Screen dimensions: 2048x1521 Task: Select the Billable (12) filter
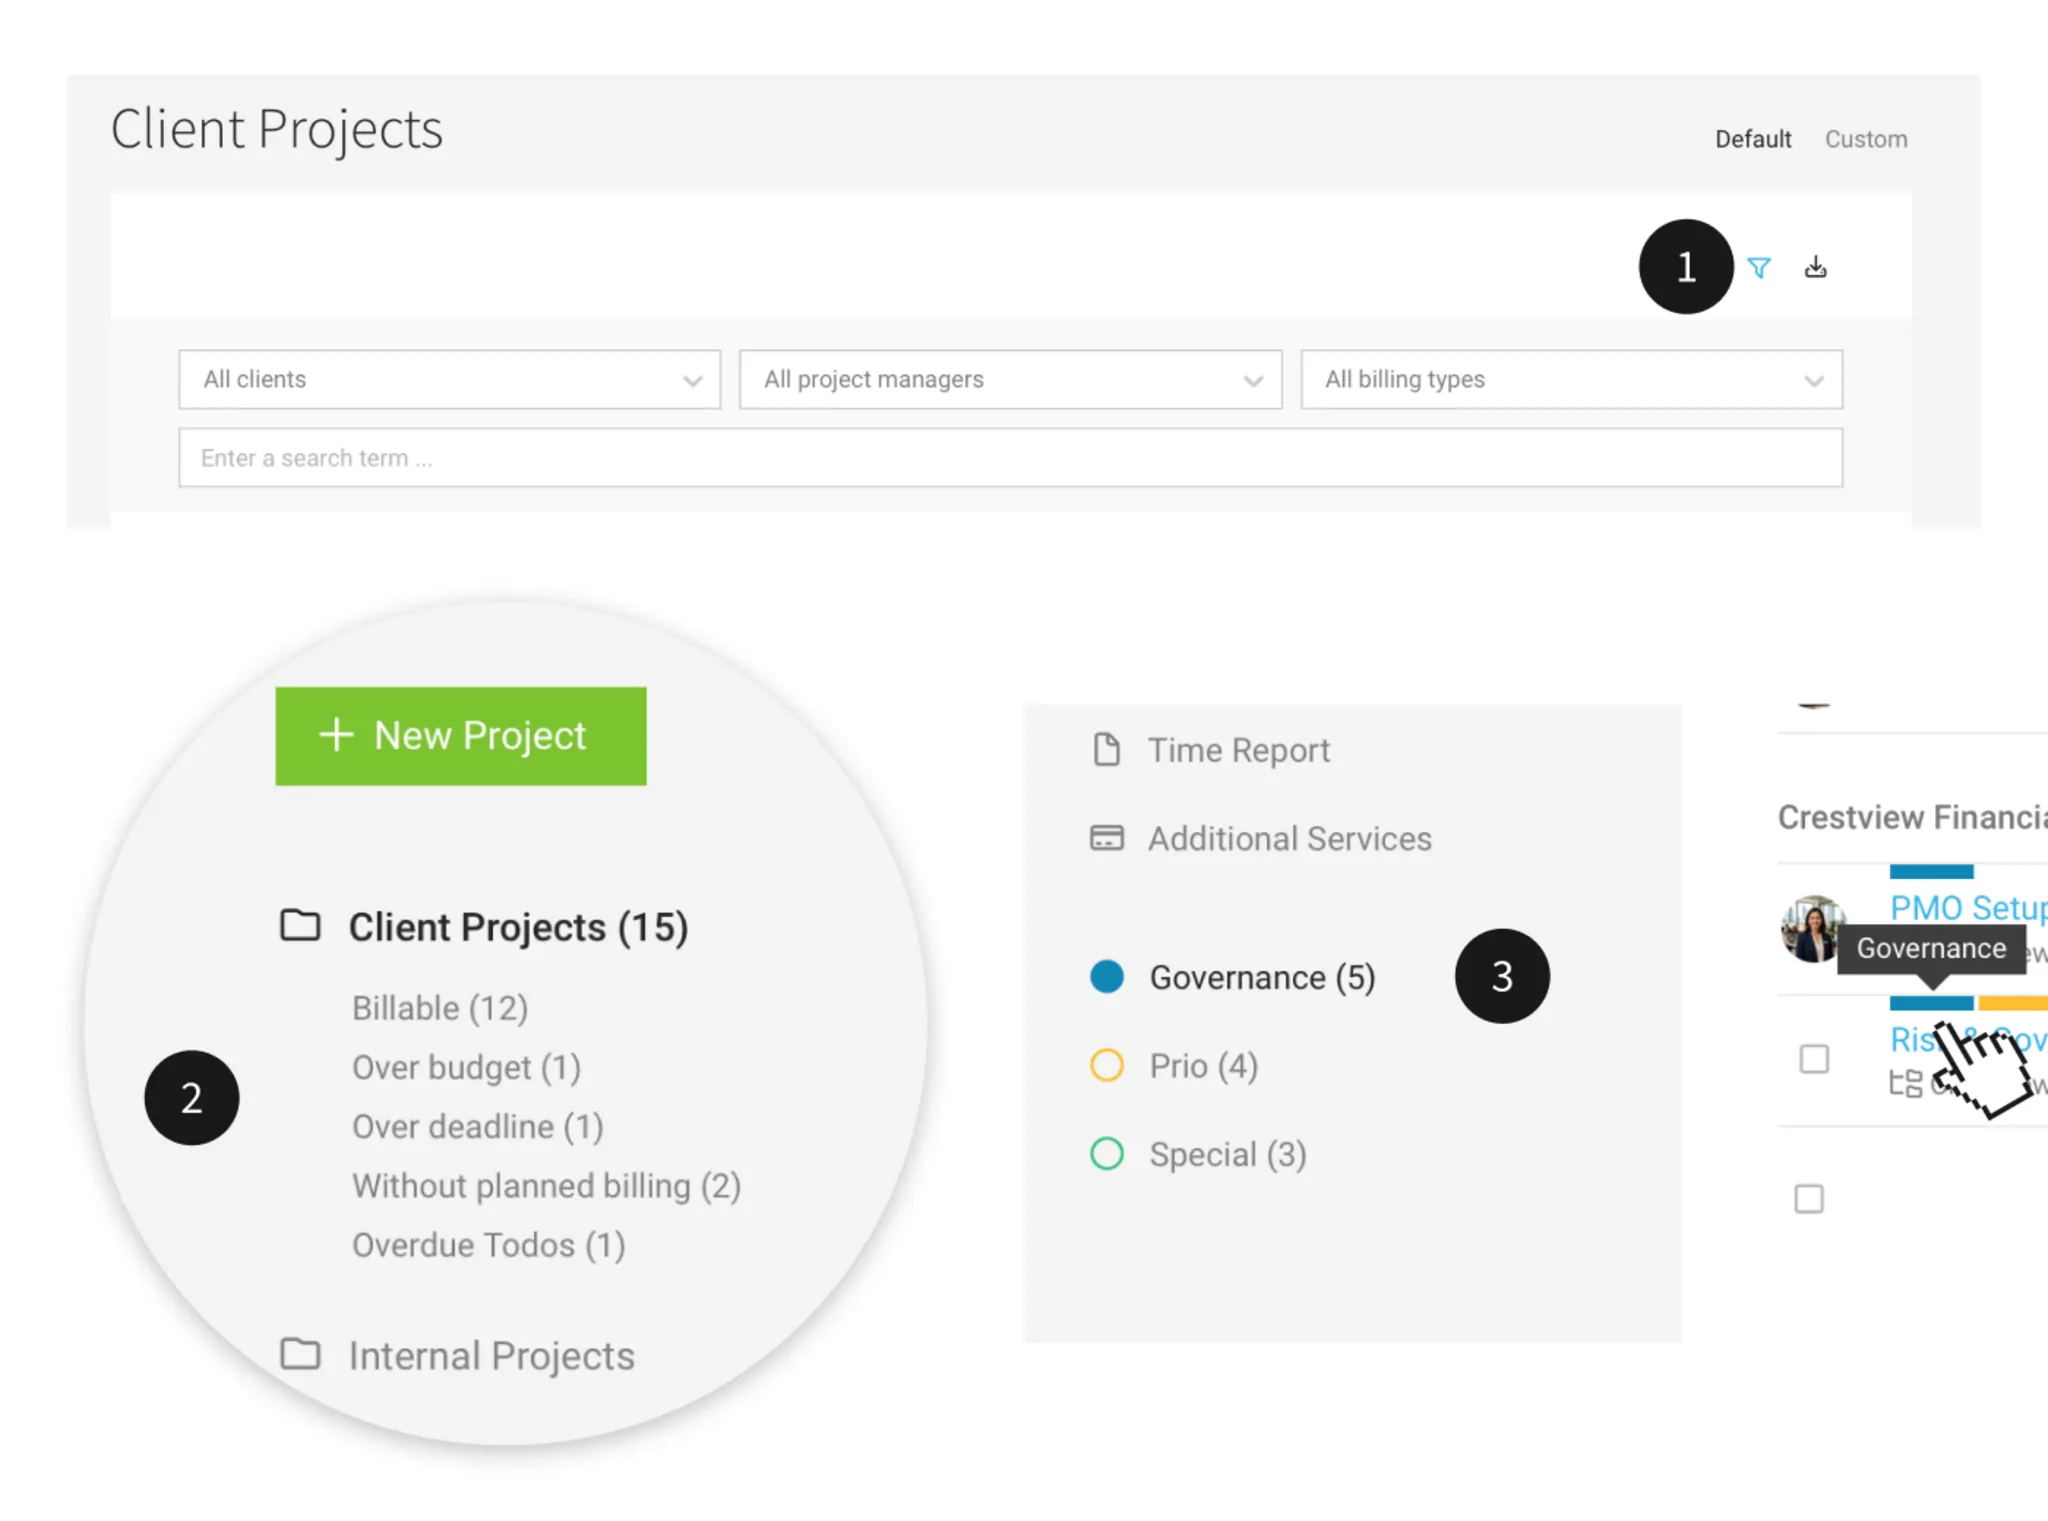coord(440,1008)
